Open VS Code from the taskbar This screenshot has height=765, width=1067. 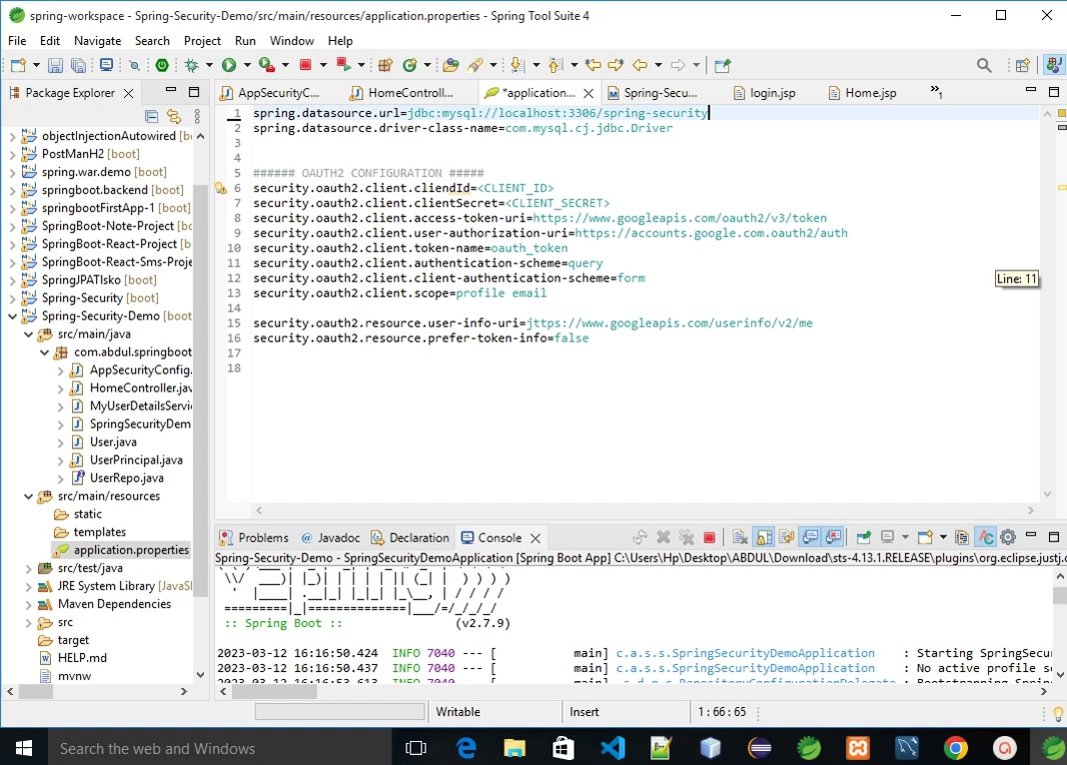612,749
